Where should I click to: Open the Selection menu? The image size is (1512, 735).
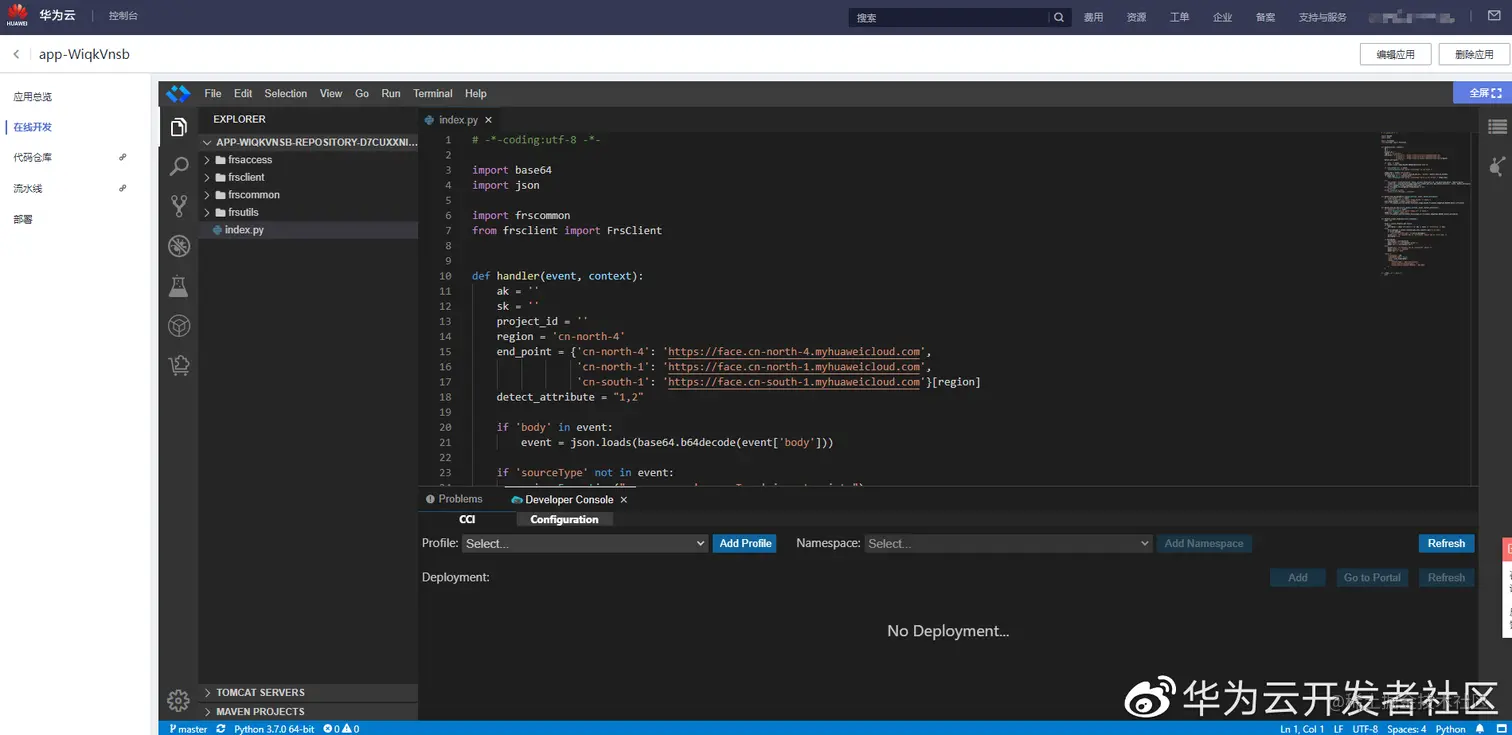286,93
